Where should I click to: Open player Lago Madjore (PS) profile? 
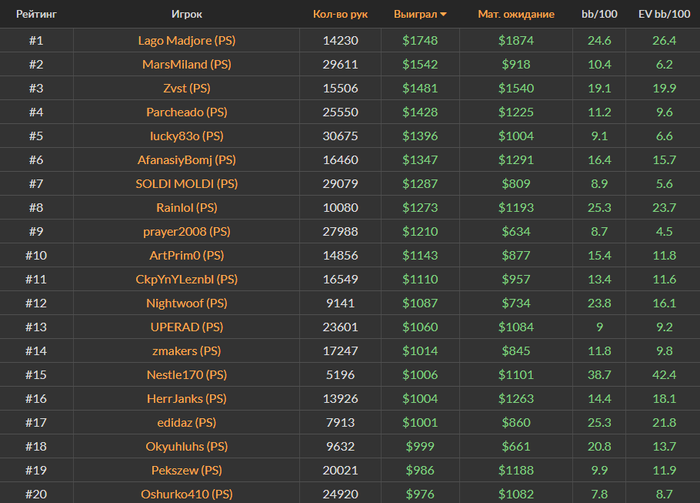187,41
